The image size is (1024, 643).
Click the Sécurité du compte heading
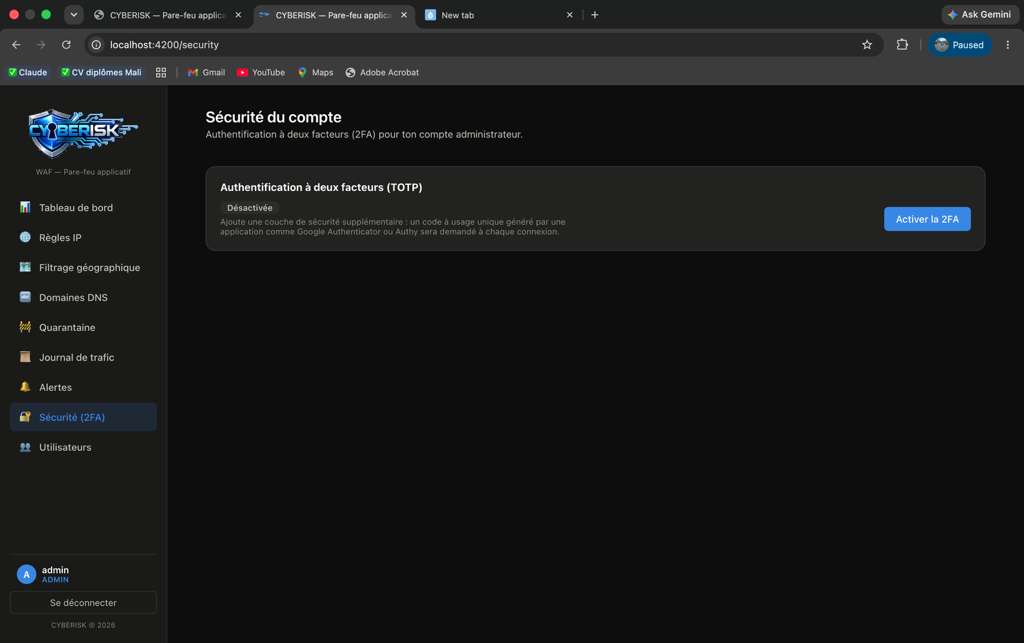[273, 117]
